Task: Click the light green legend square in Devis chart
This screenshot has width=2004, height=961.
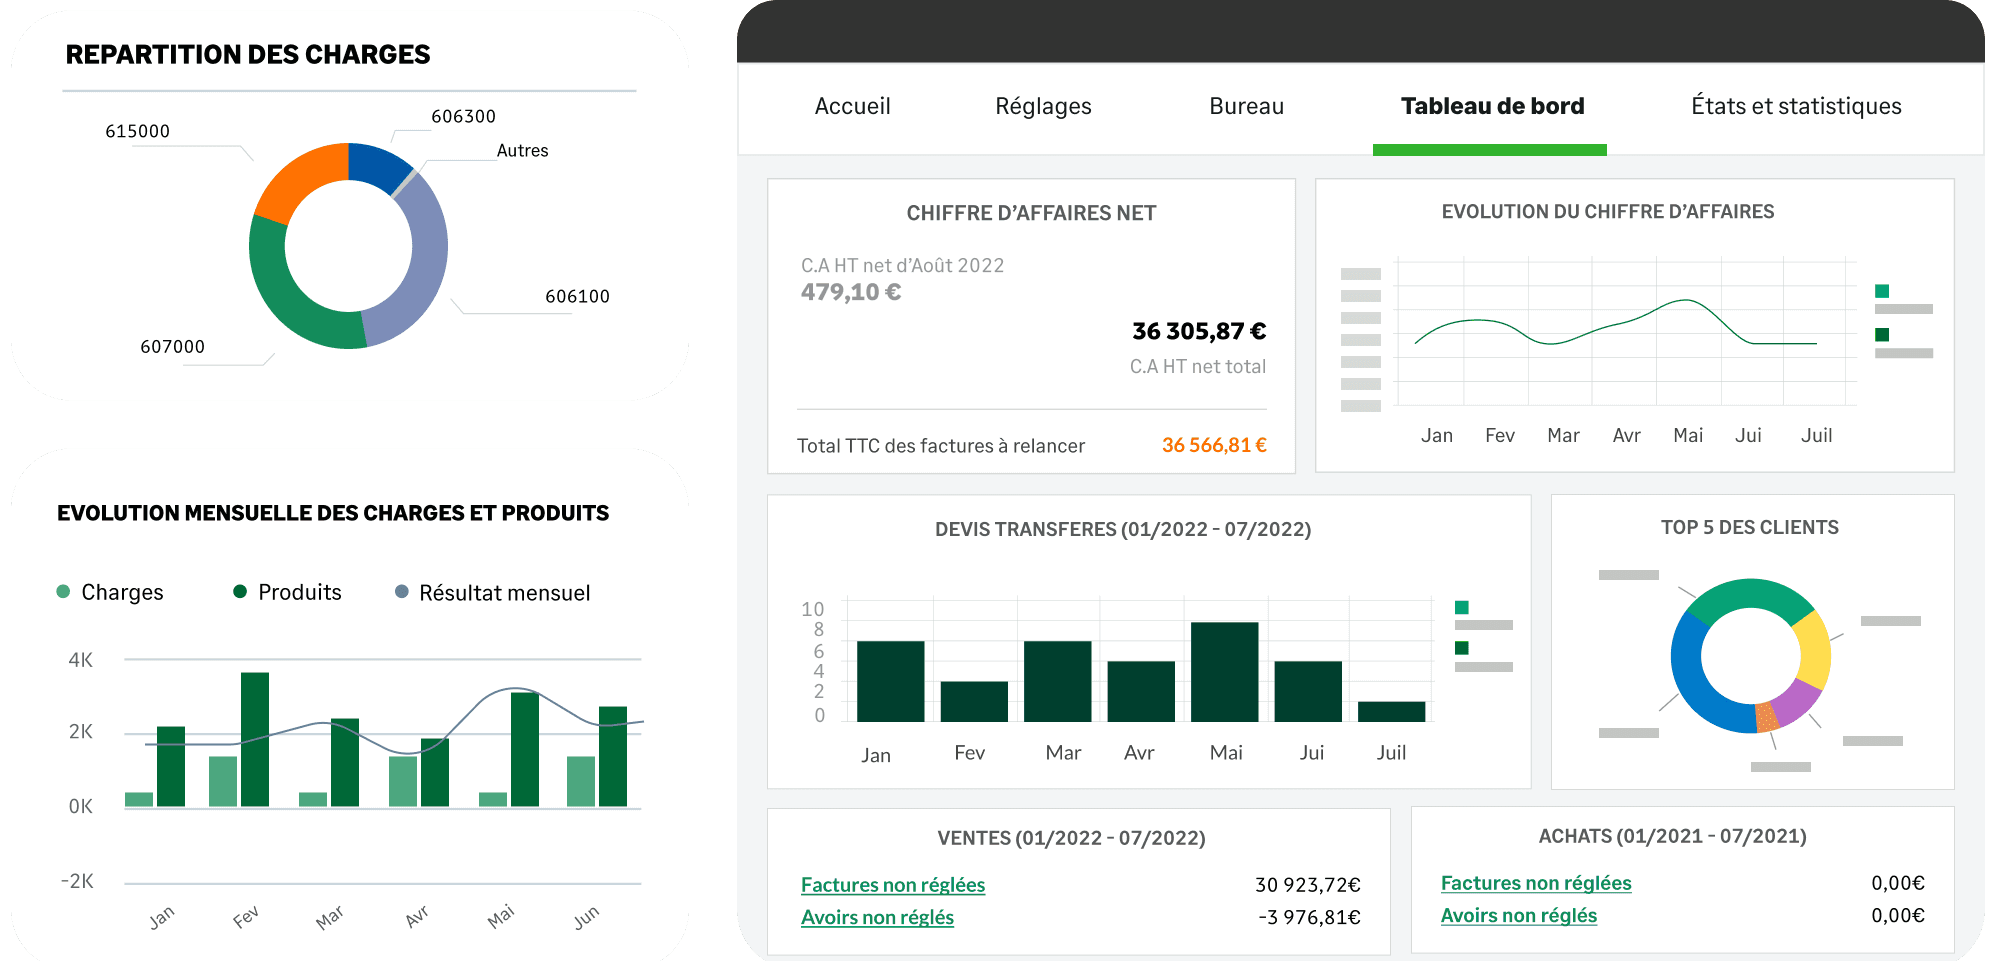Action: 1462,607
